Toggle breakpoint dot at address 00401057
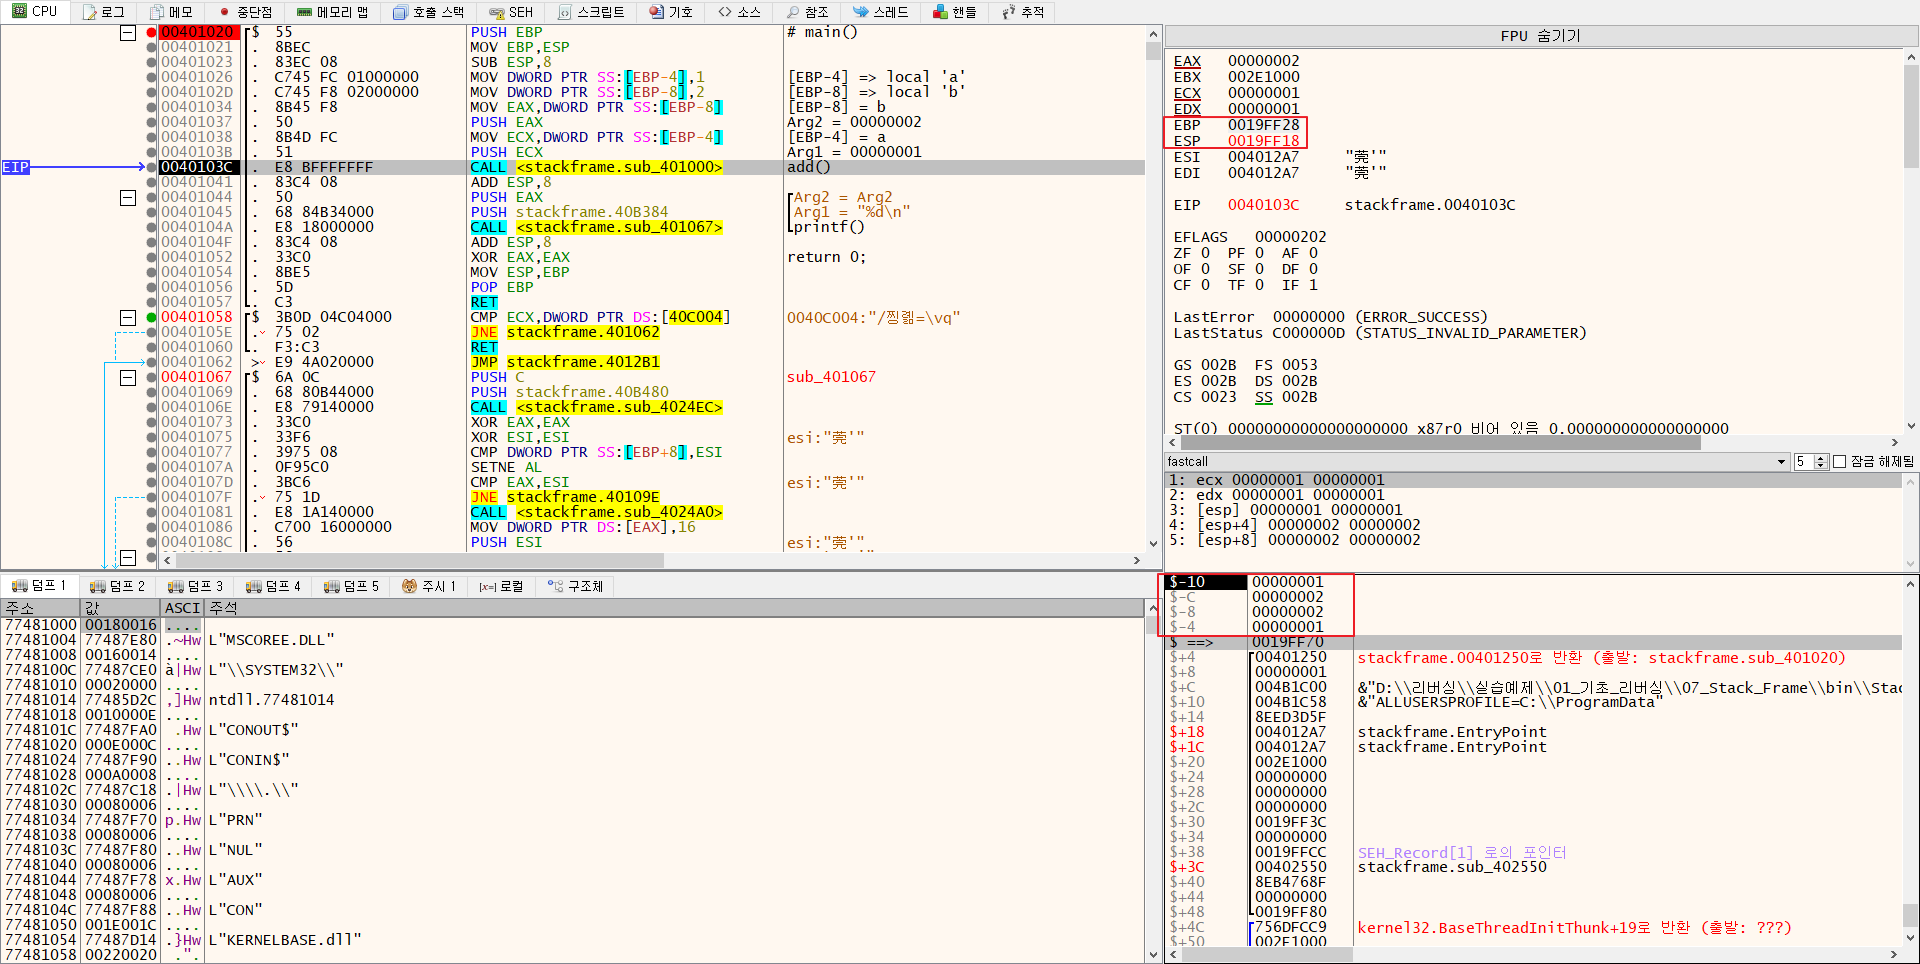Screen dimensions: 1920x964 (x=151, y=302)
